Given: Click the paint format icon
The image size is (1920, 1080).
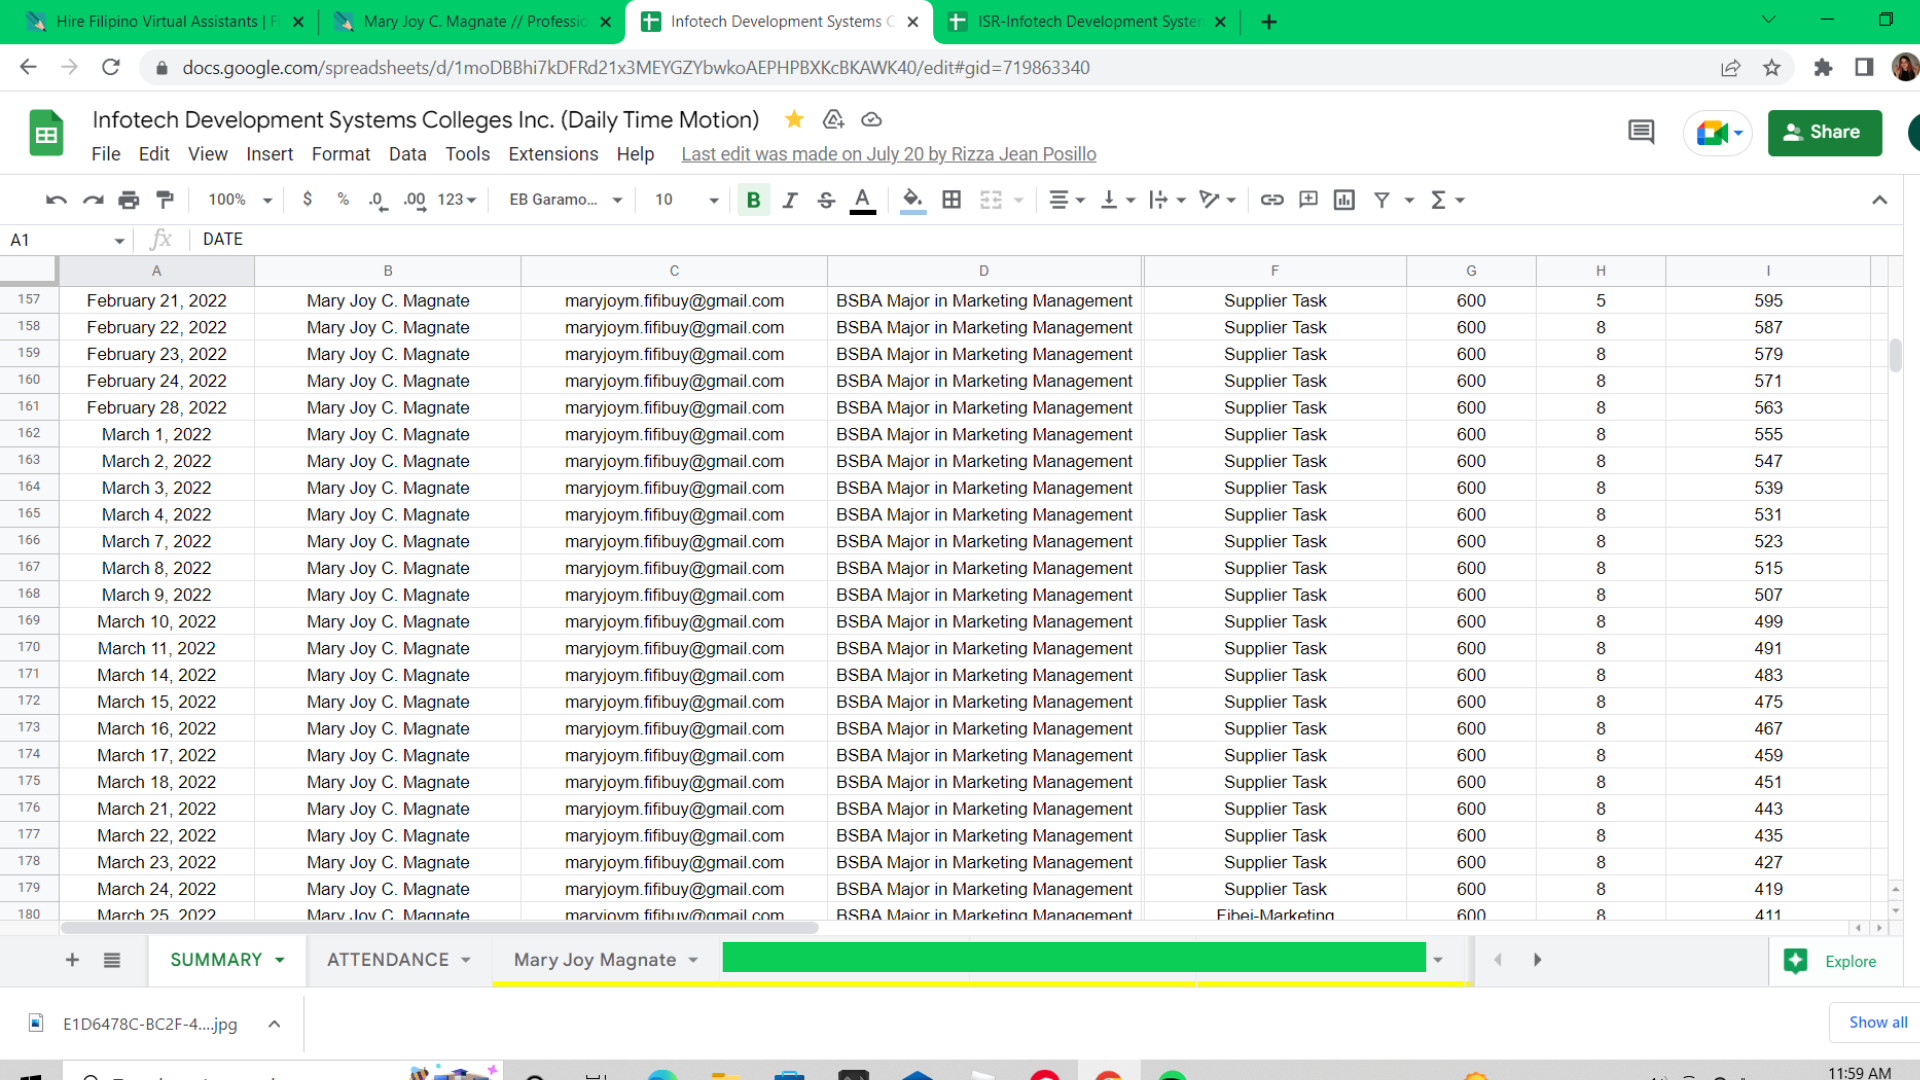Looking at the screenshot, I should 165,200.
